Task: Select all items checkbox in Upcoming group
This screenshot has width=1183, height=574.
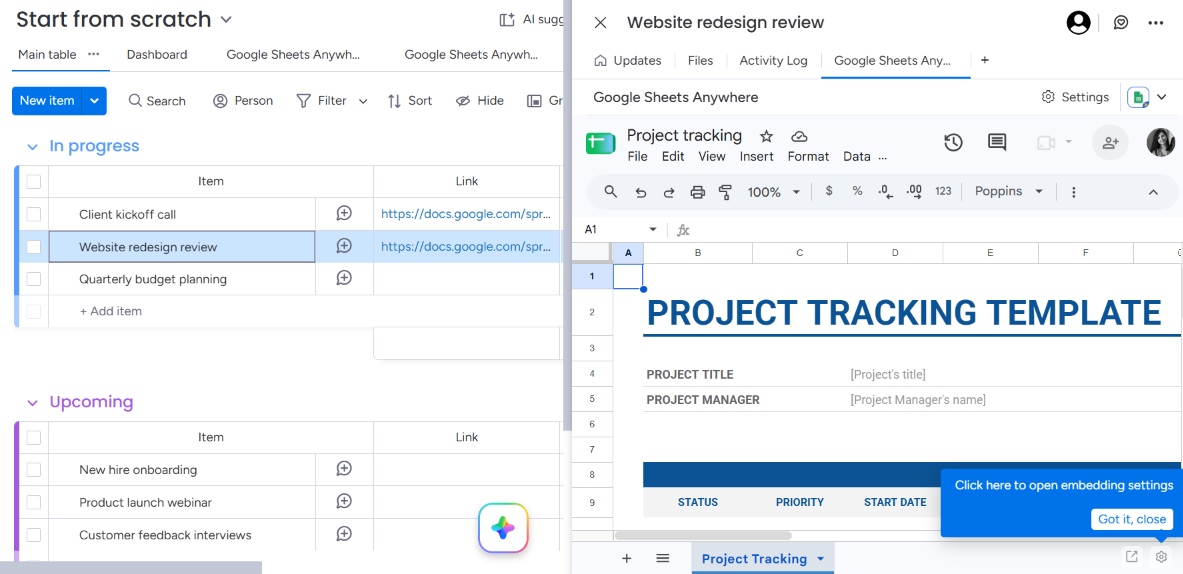Action: [33, 437]
